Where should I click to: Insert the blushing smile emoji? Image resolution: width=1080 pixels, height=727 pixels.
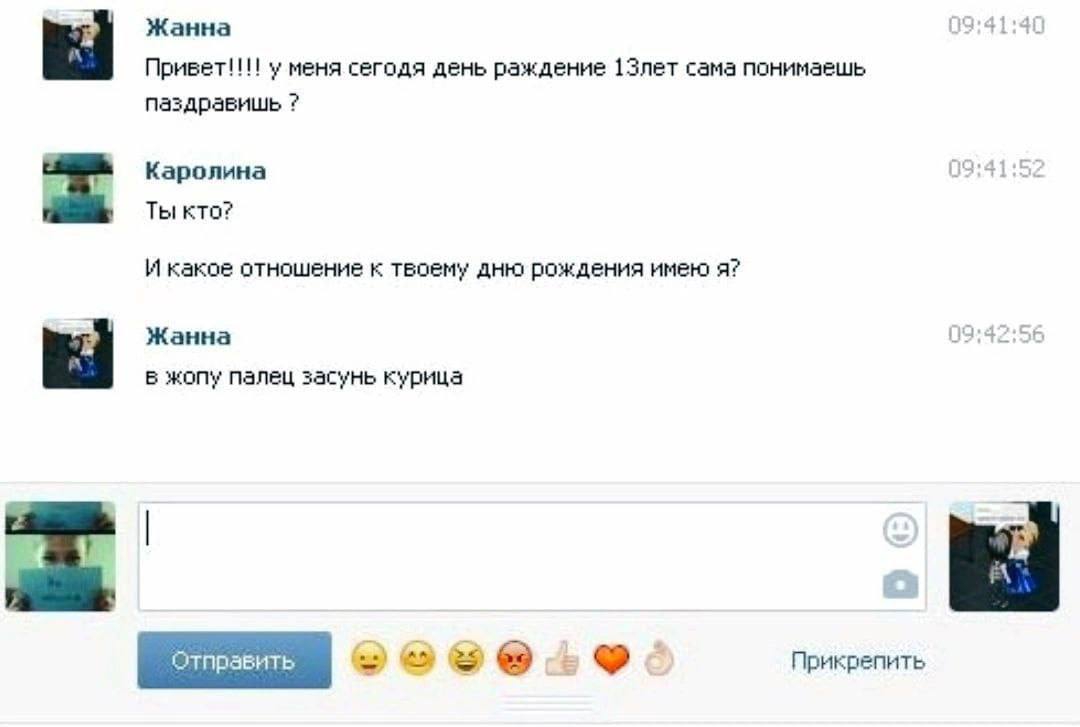416,659
